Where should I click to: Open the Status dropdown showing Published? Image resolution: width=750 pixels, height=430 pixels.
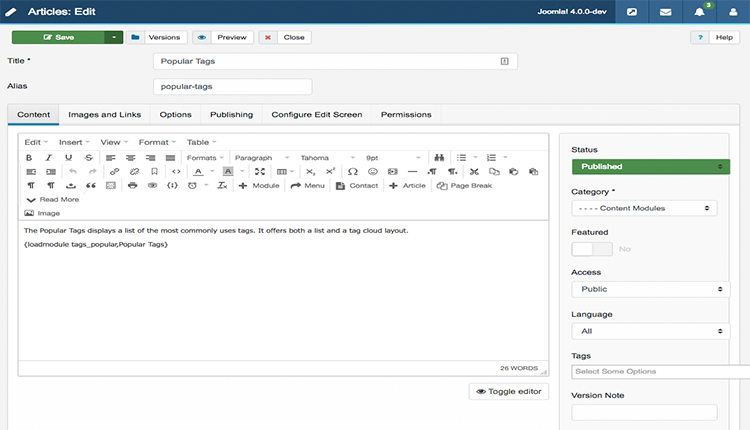coord(650,167)
